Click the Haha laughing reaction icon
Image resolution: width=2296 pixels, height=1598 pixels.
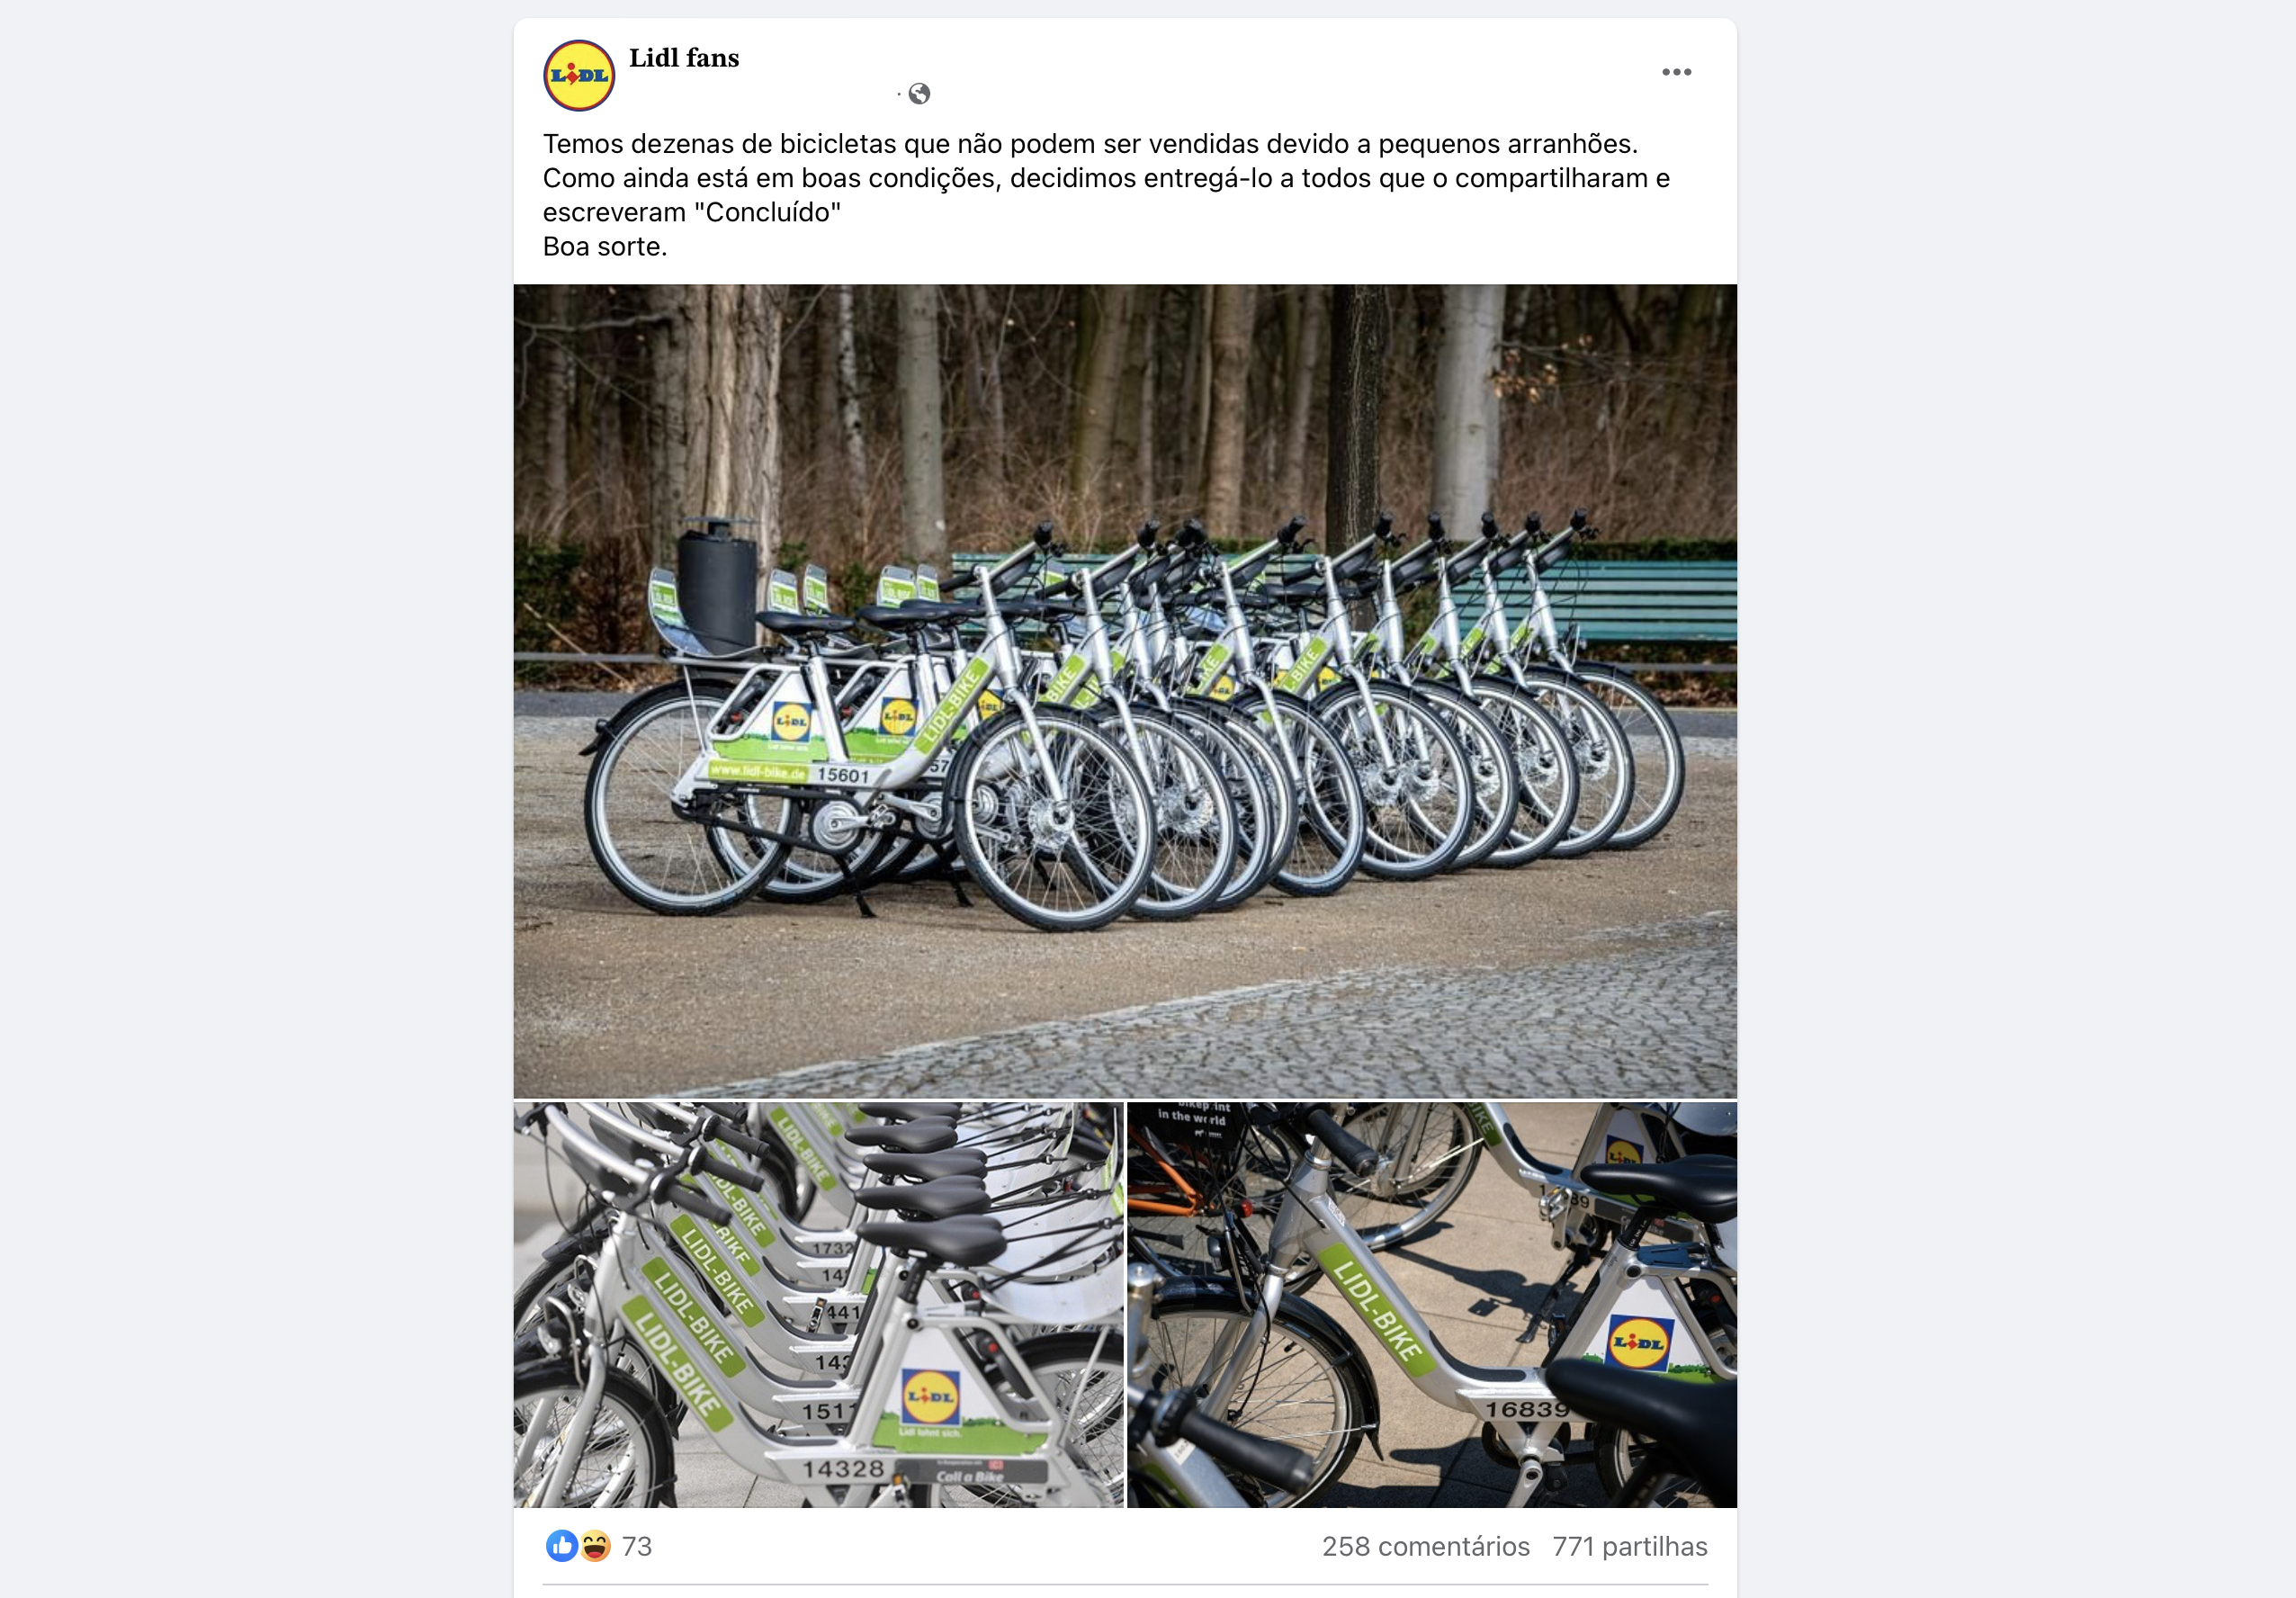pos(595,1546)
